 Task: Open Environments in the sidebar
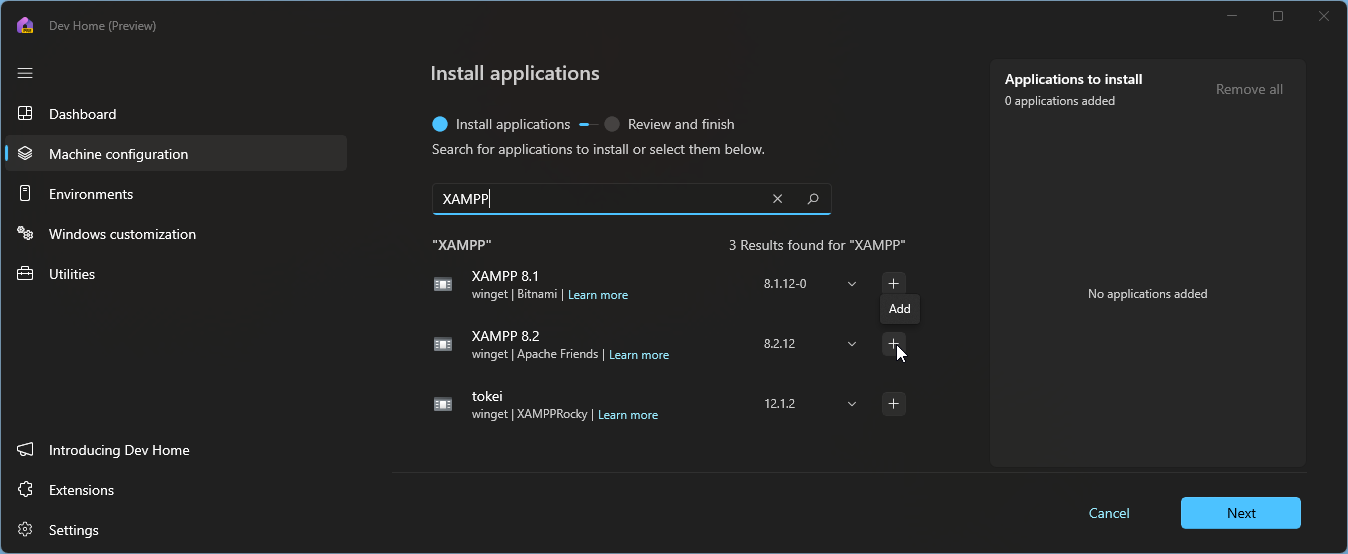pyautogui.click(x=91, y=194)
